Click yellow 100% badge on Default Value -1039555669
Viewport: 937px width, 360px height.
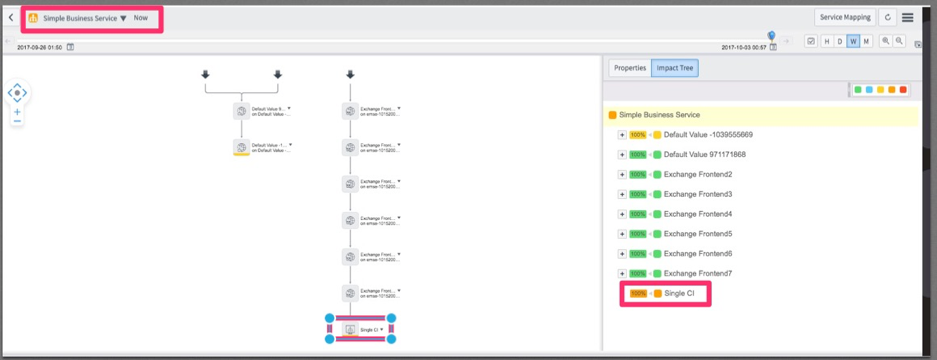(638, 135)
